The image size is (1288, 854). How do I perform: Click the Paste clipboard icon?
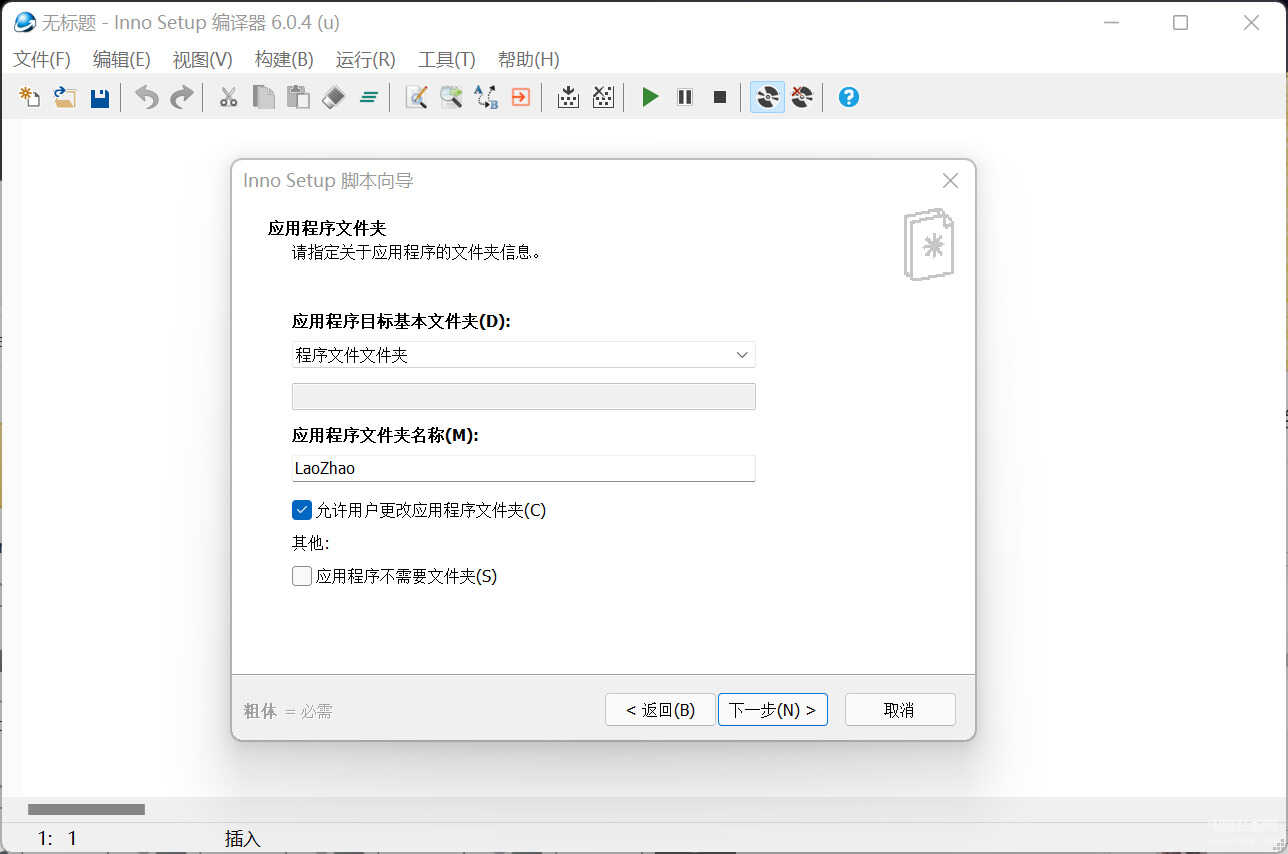[298, 97]
